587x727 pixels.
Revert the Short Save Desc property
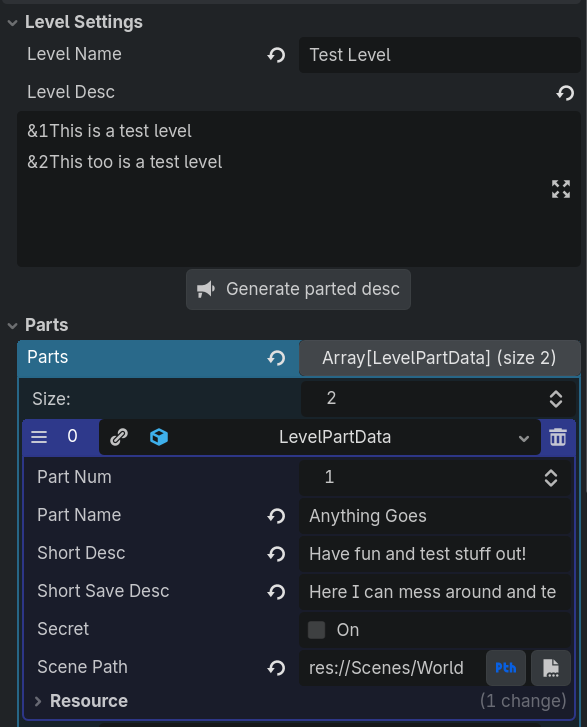(276, 592)
